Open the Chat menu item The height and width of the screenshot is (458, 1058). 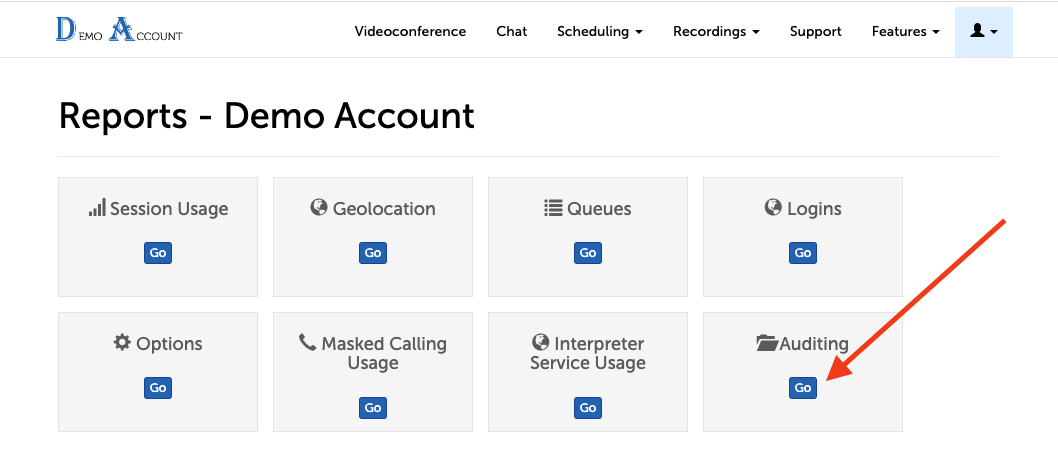click(511, 31)
